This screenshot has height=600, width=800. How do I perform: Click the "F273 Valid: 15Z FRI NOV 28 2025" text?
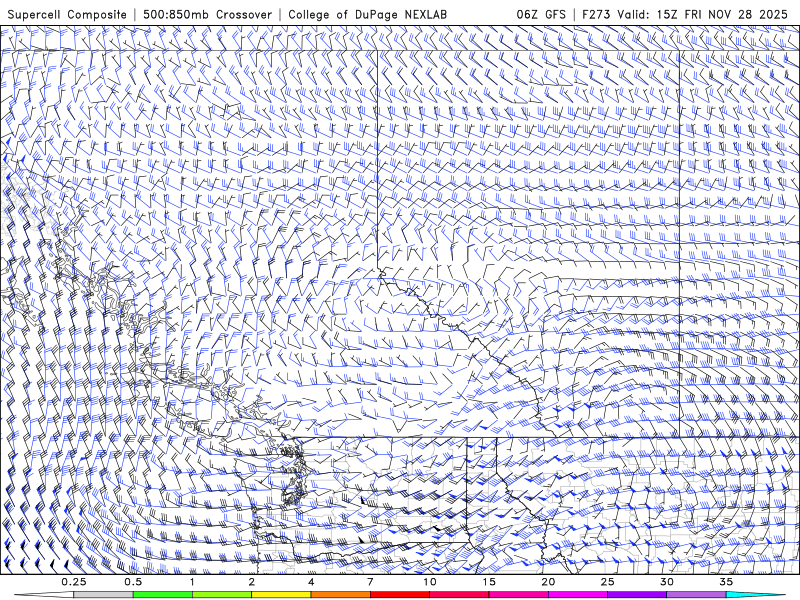click(685, 14)
